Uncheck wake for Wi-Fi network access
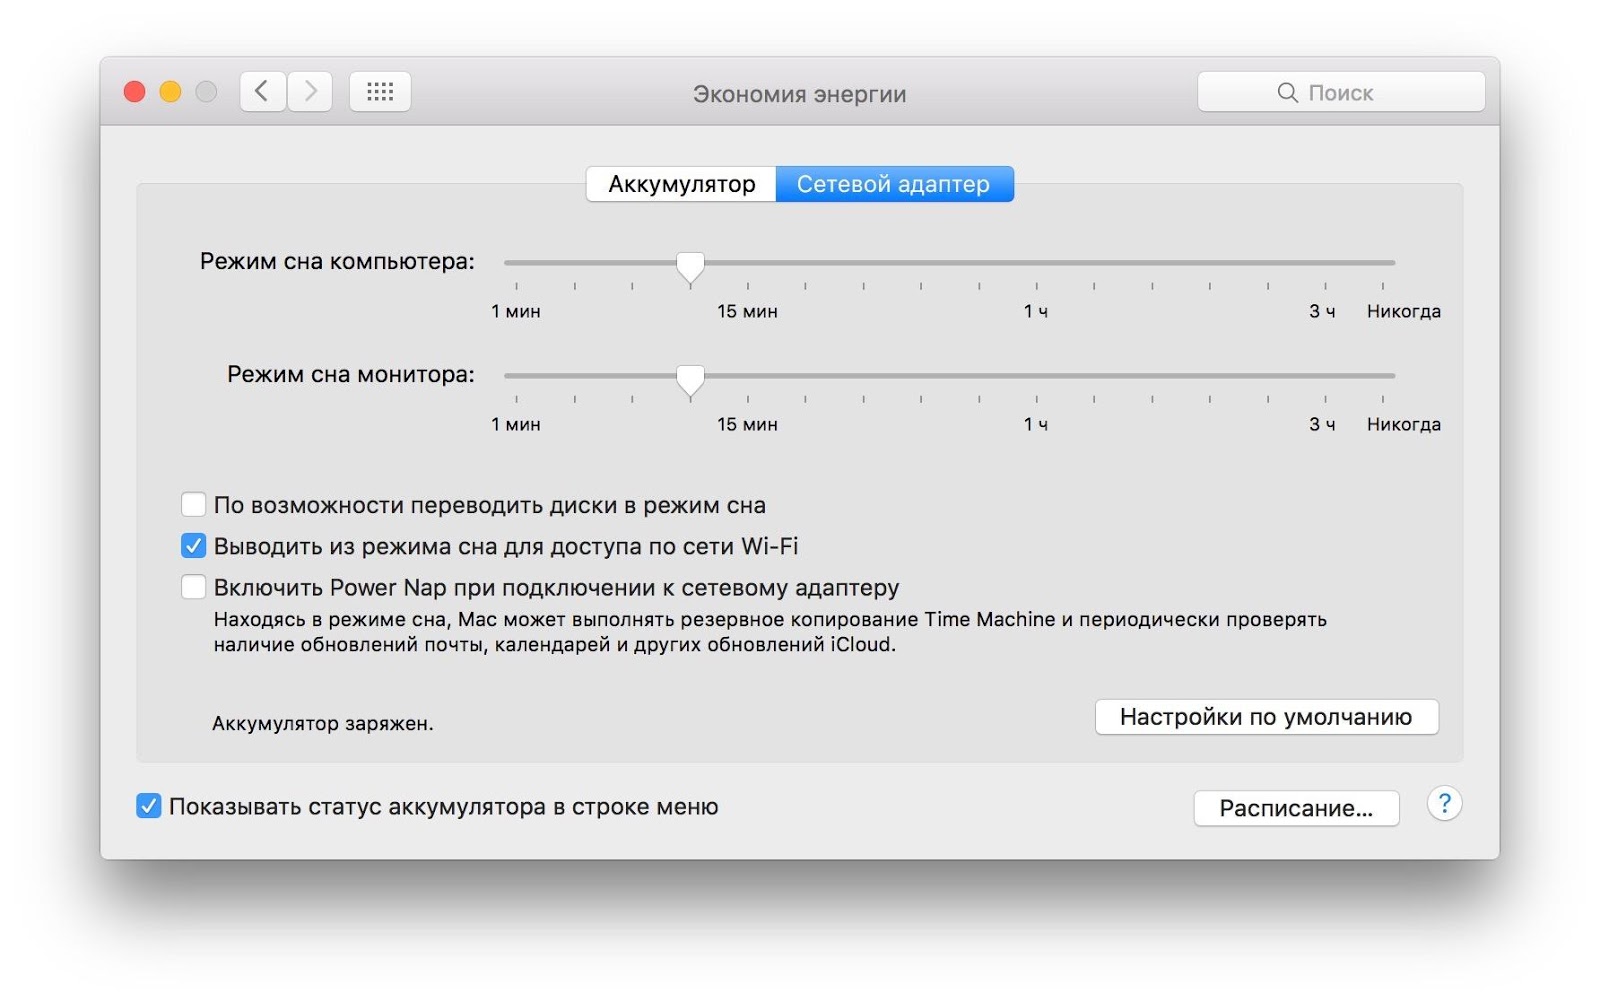1600x1003 pixels. point(193,546)
